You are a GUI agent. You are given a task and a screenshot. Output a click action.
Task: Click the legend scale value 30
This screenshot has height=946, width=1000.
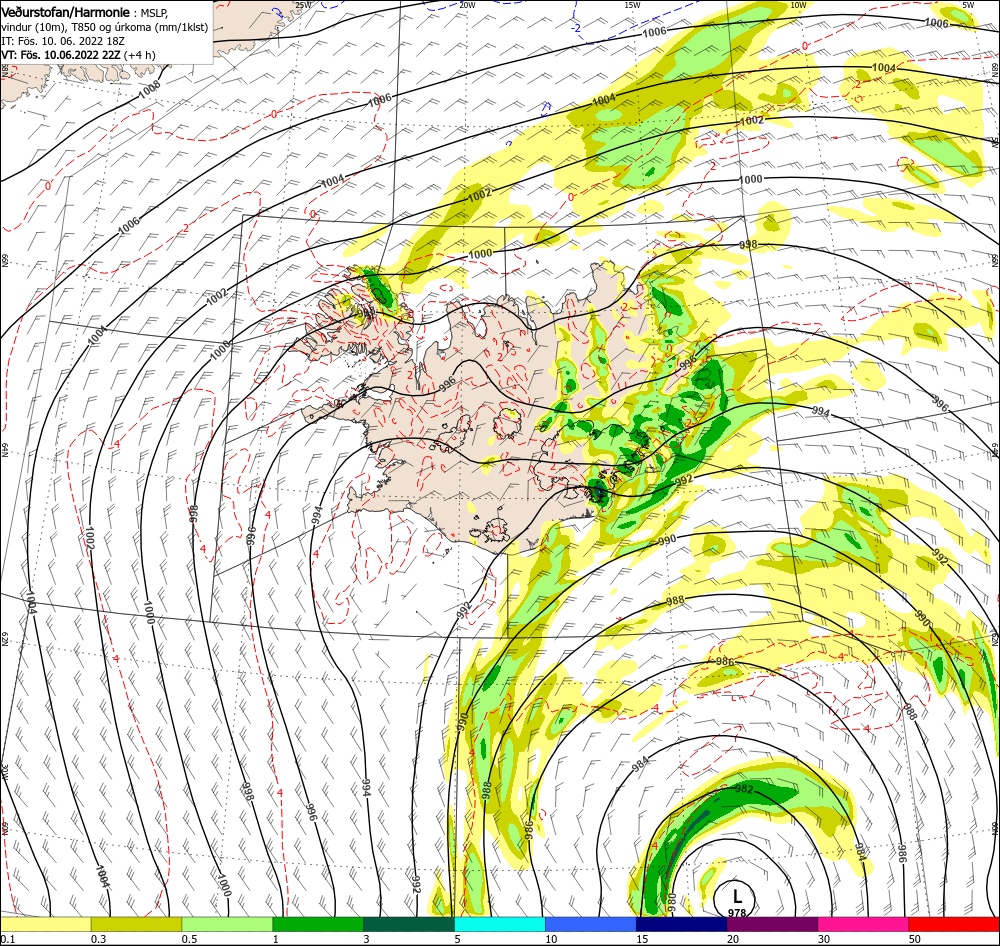(x=825, y=939)
